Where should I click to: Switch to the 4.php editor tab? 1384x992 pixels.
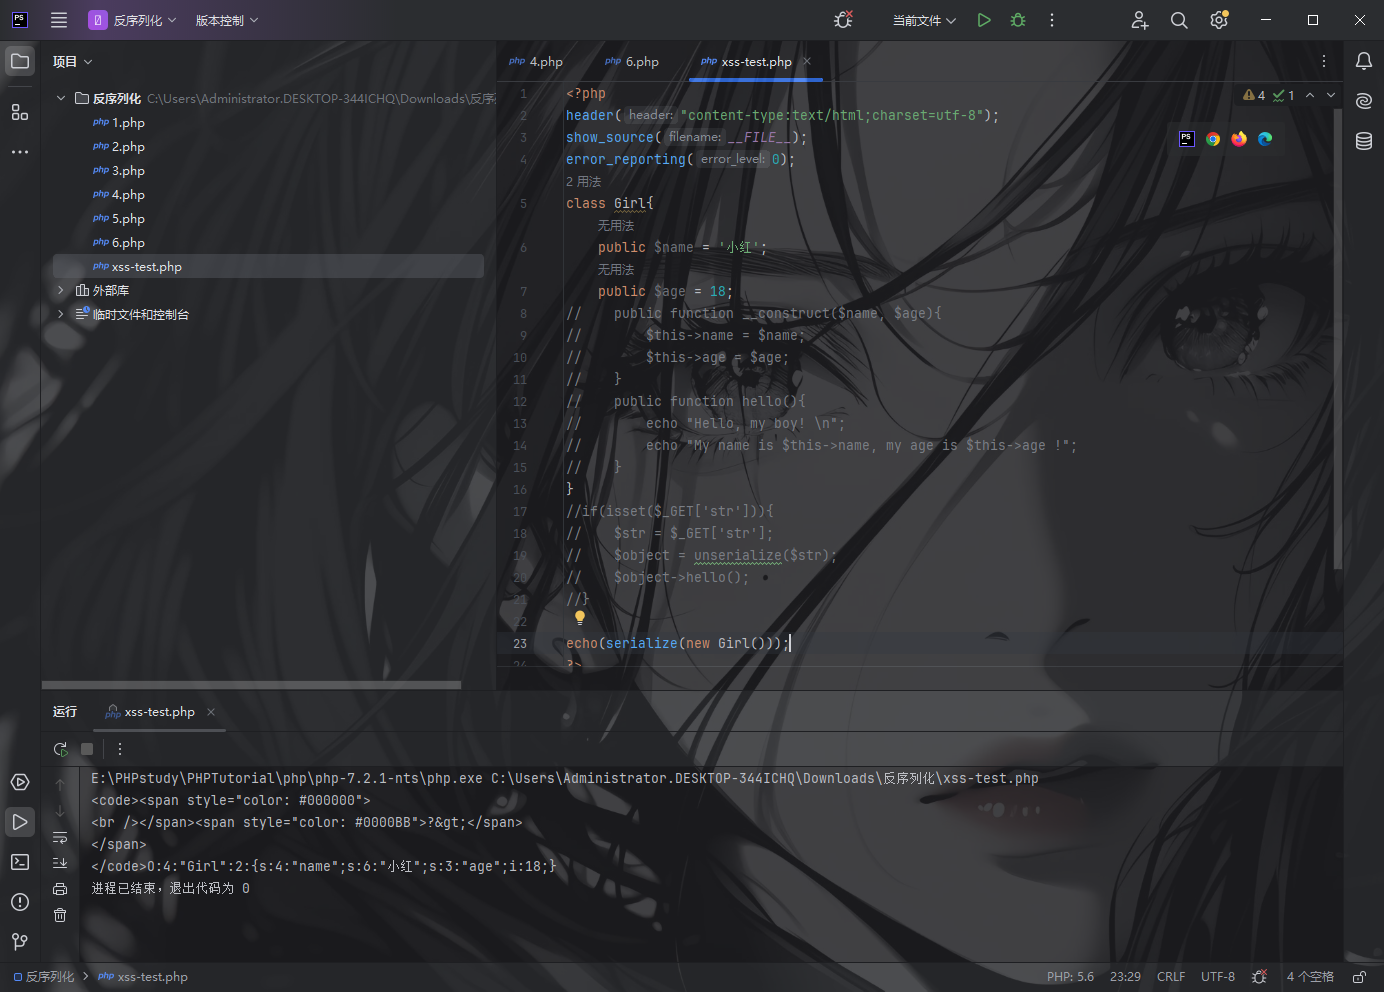click(536, 62)
